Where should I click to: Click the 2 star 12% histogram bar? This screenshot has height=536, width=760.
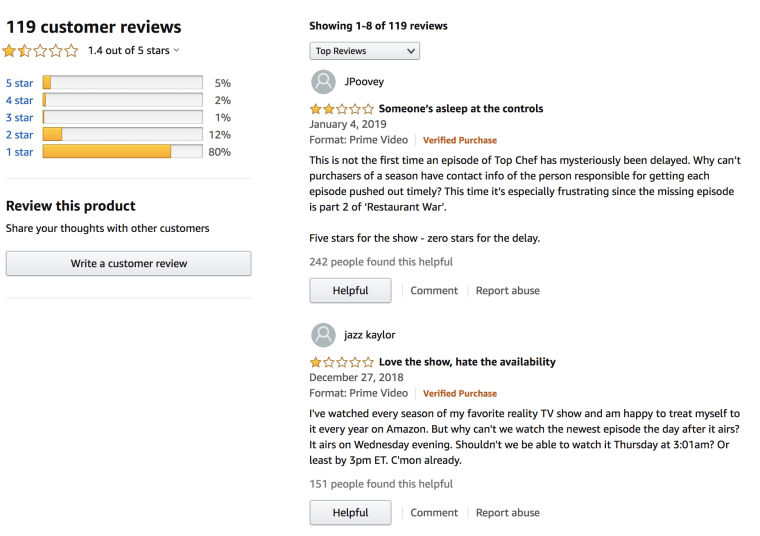(x=123, y=134)
